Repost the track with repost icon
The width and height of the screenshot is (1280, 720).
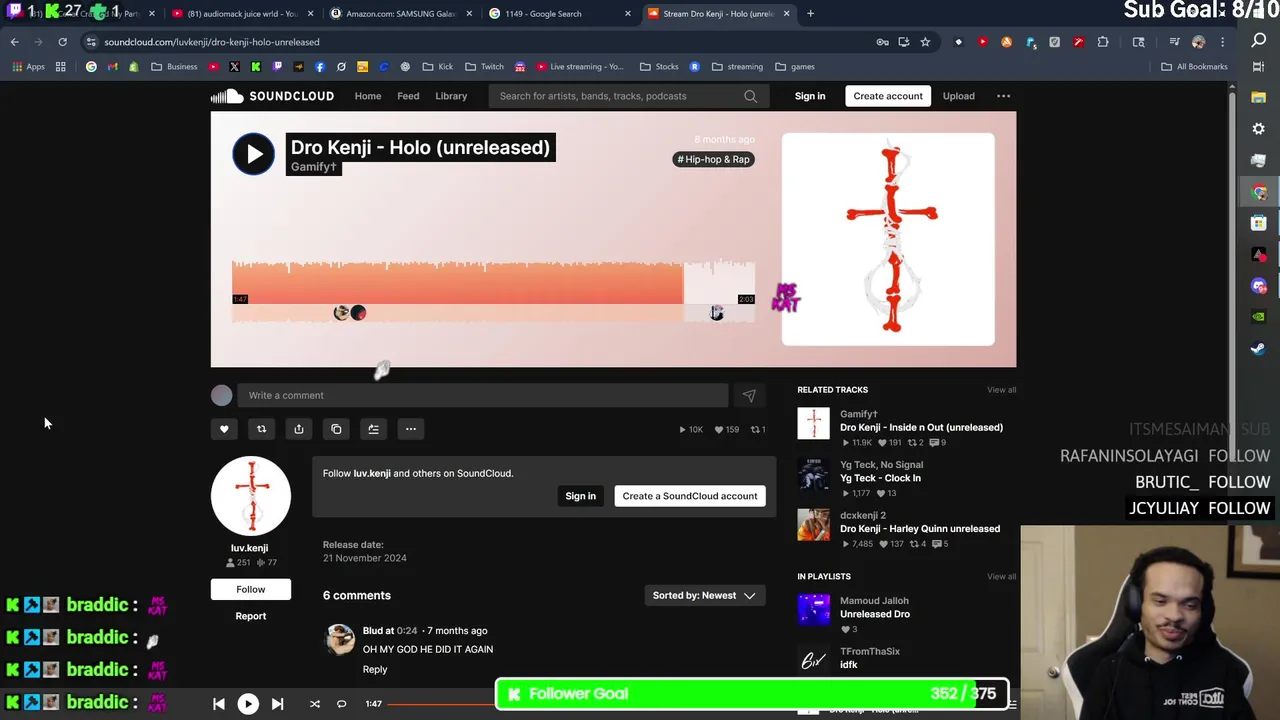click(x=261, y=429)
